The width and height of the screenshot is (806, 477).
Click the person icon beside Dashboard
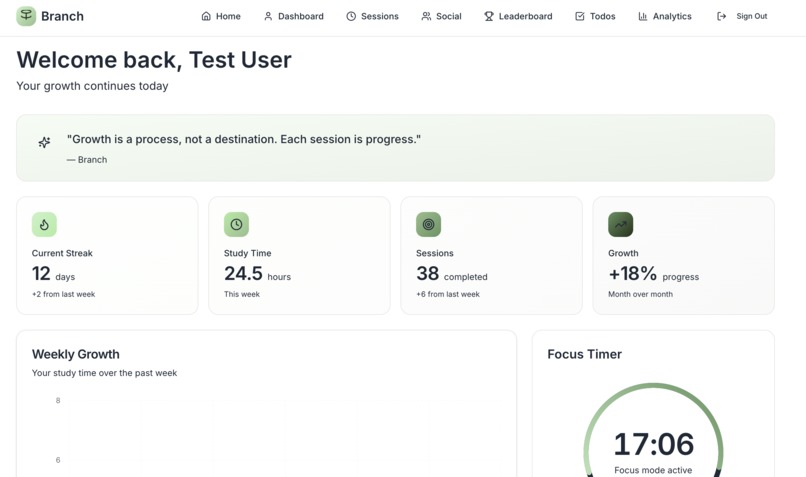click(268, 16)
